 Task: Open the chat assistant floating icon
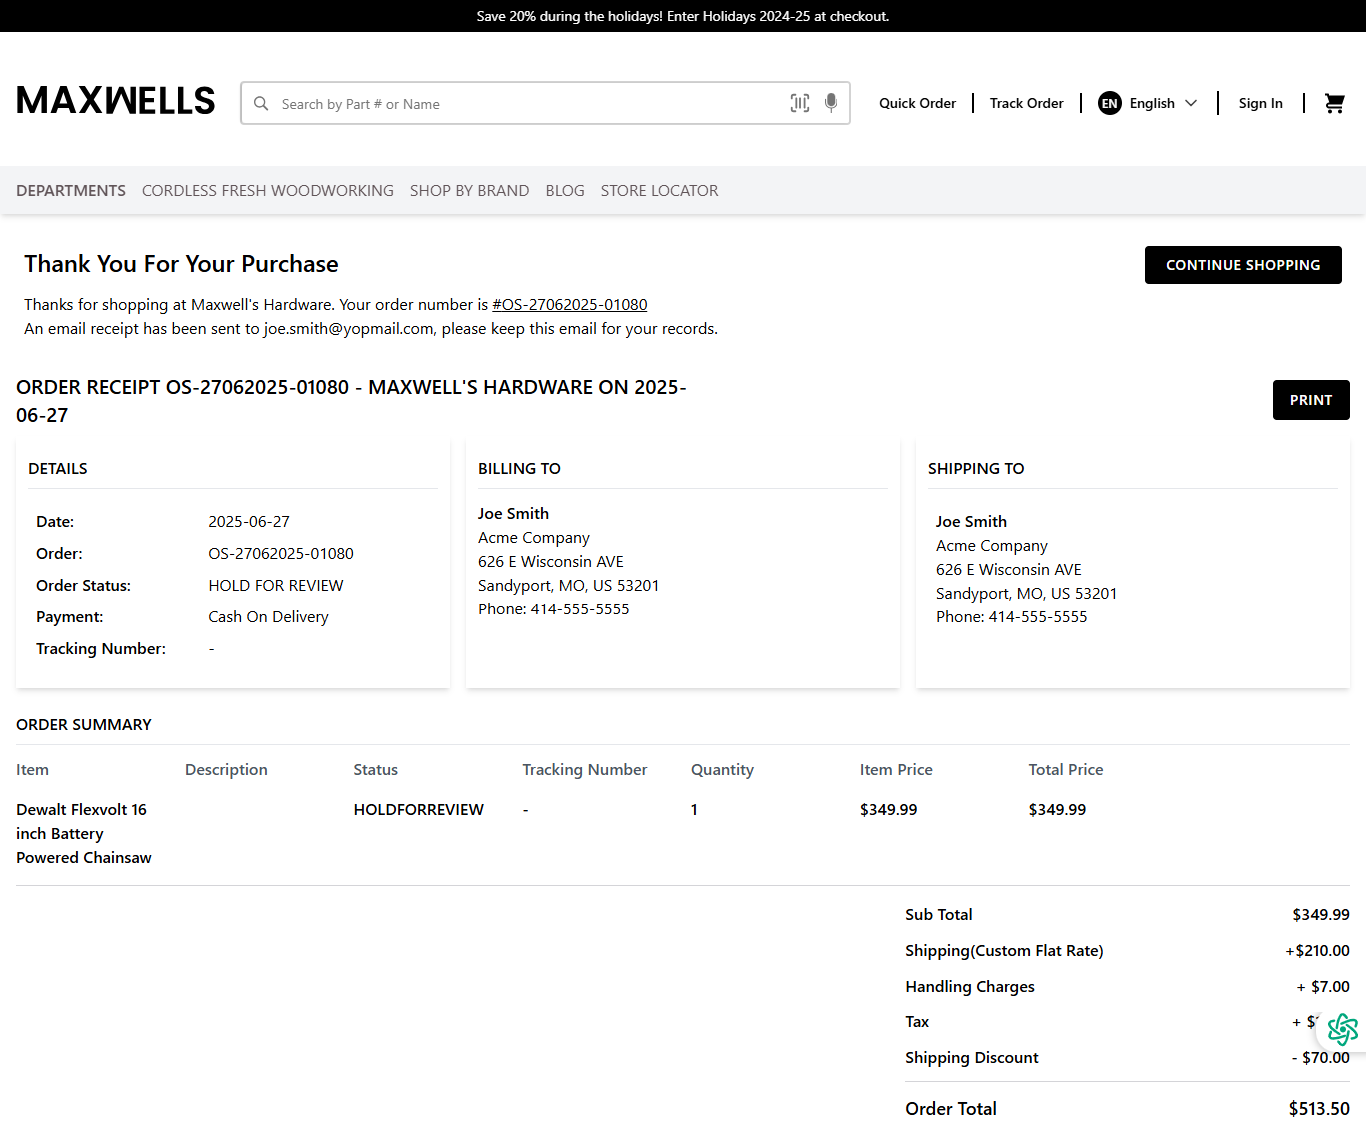point(1342,1028)
